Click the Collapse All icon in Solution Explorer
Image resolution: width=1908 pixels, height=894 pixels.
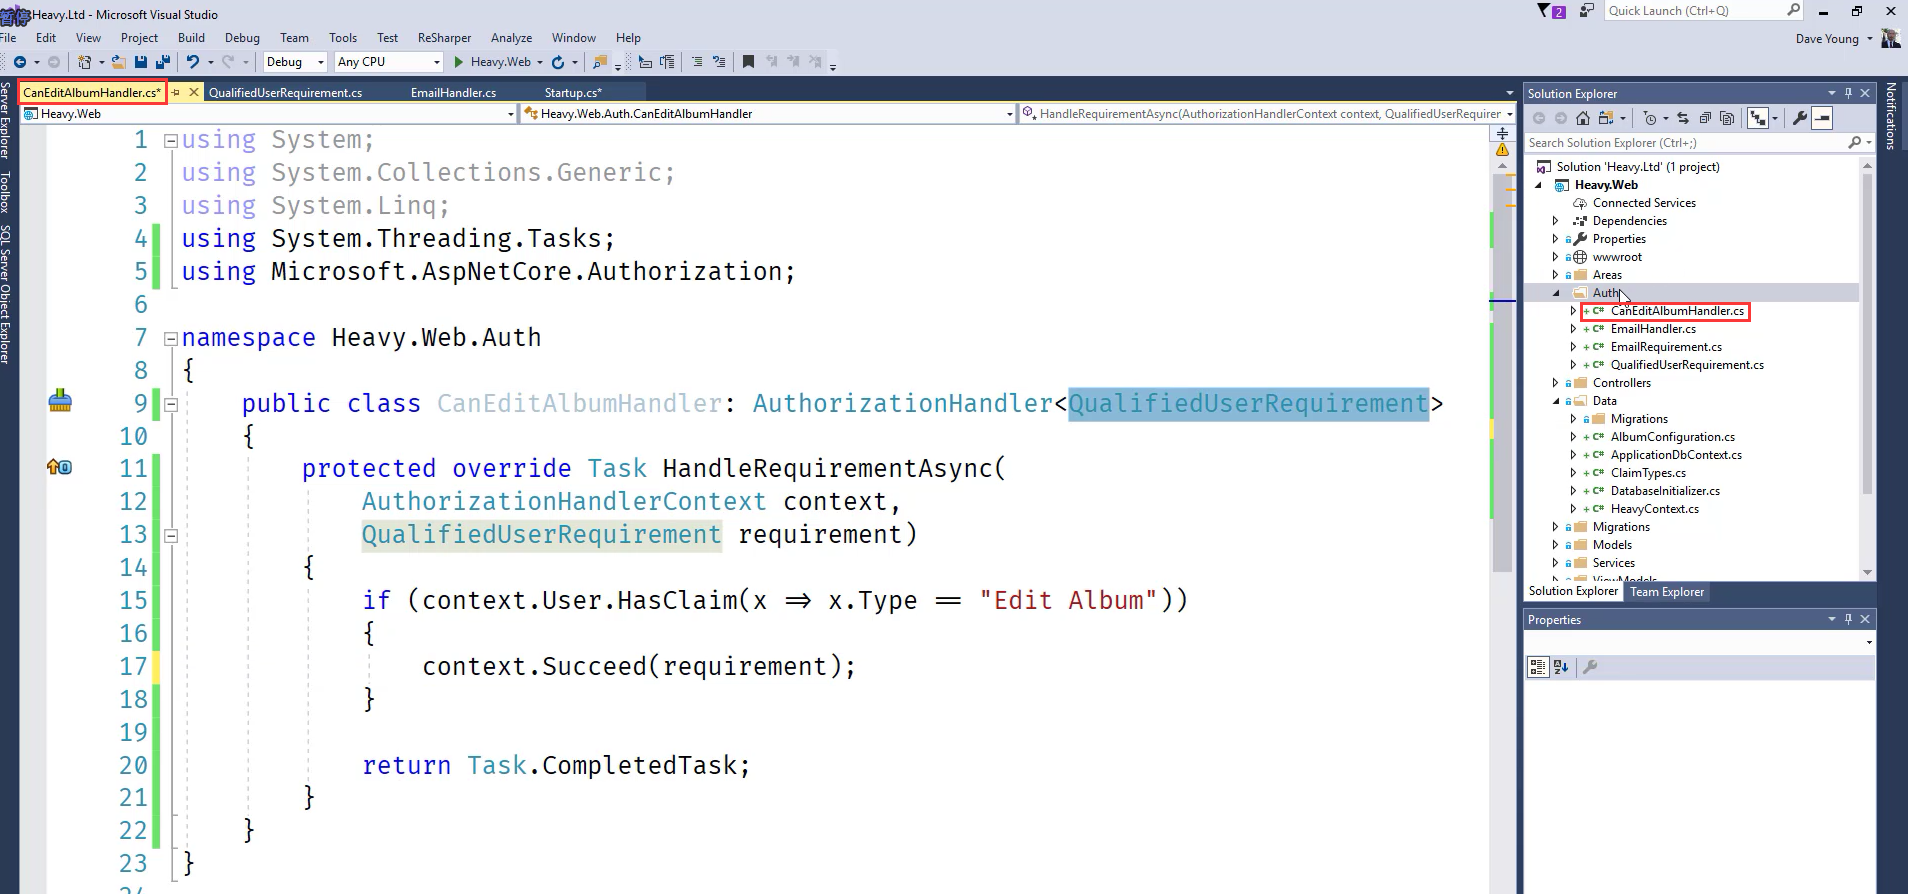click(1705, 118)
